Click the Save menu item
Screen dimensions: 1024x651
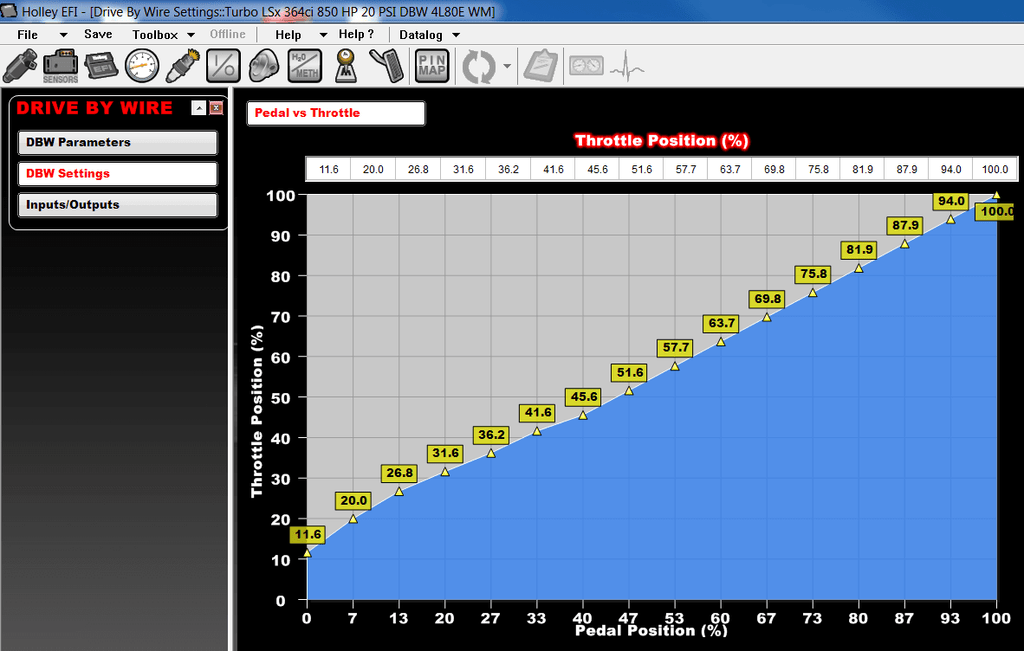click(x=98, y=34)
